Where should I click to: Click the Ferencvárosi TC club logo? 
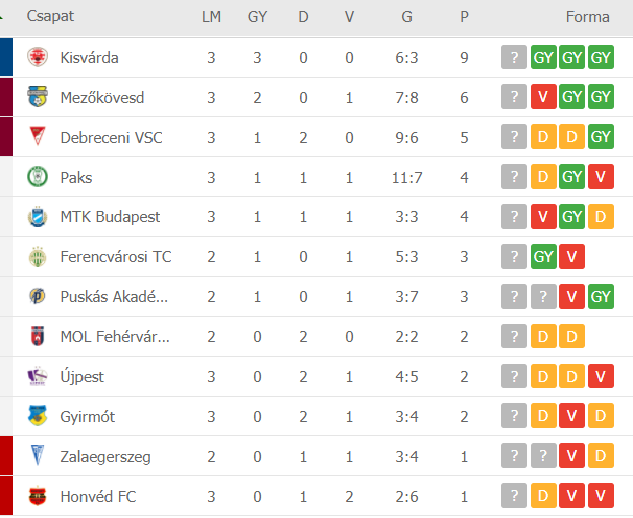click(37, 257)
